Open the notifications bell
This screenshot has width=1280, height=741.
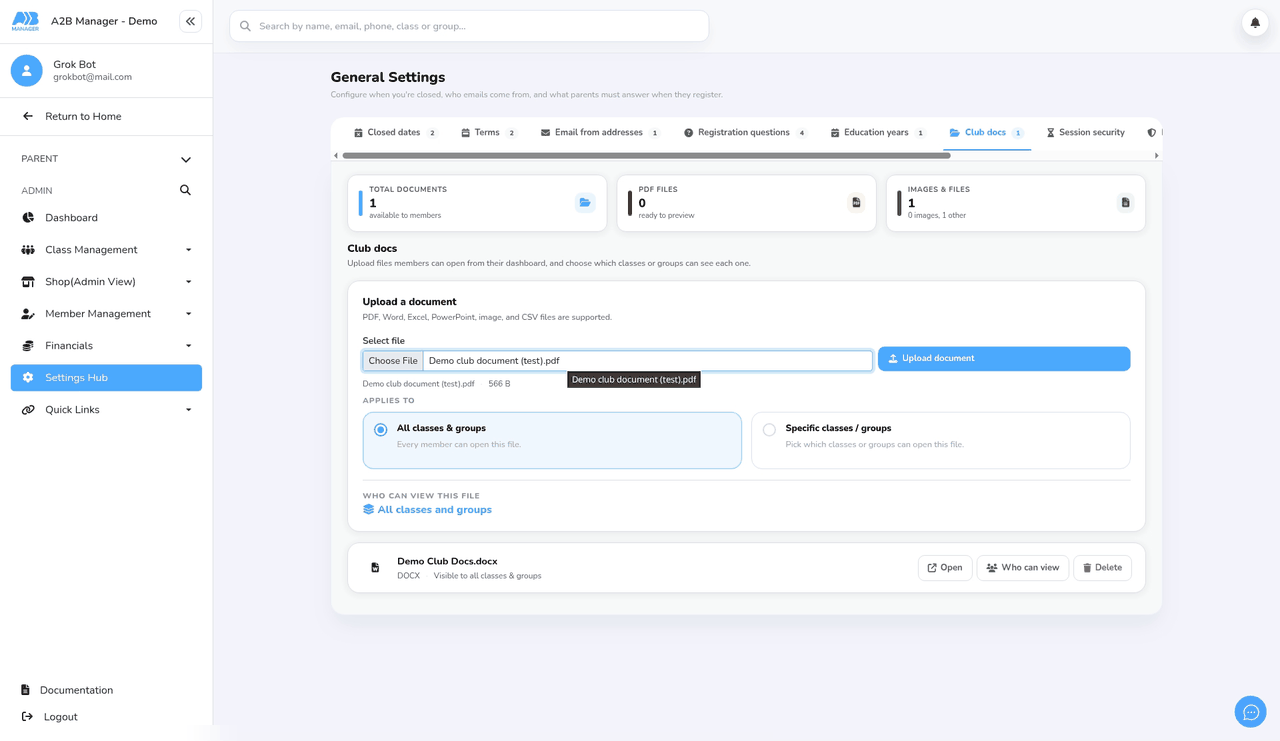[x=1255, y=23]
